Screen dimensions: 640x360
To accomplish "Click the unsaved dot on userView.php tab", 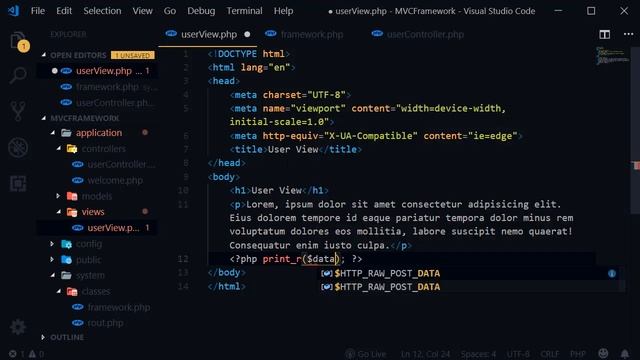I will (x=247, y=35).
